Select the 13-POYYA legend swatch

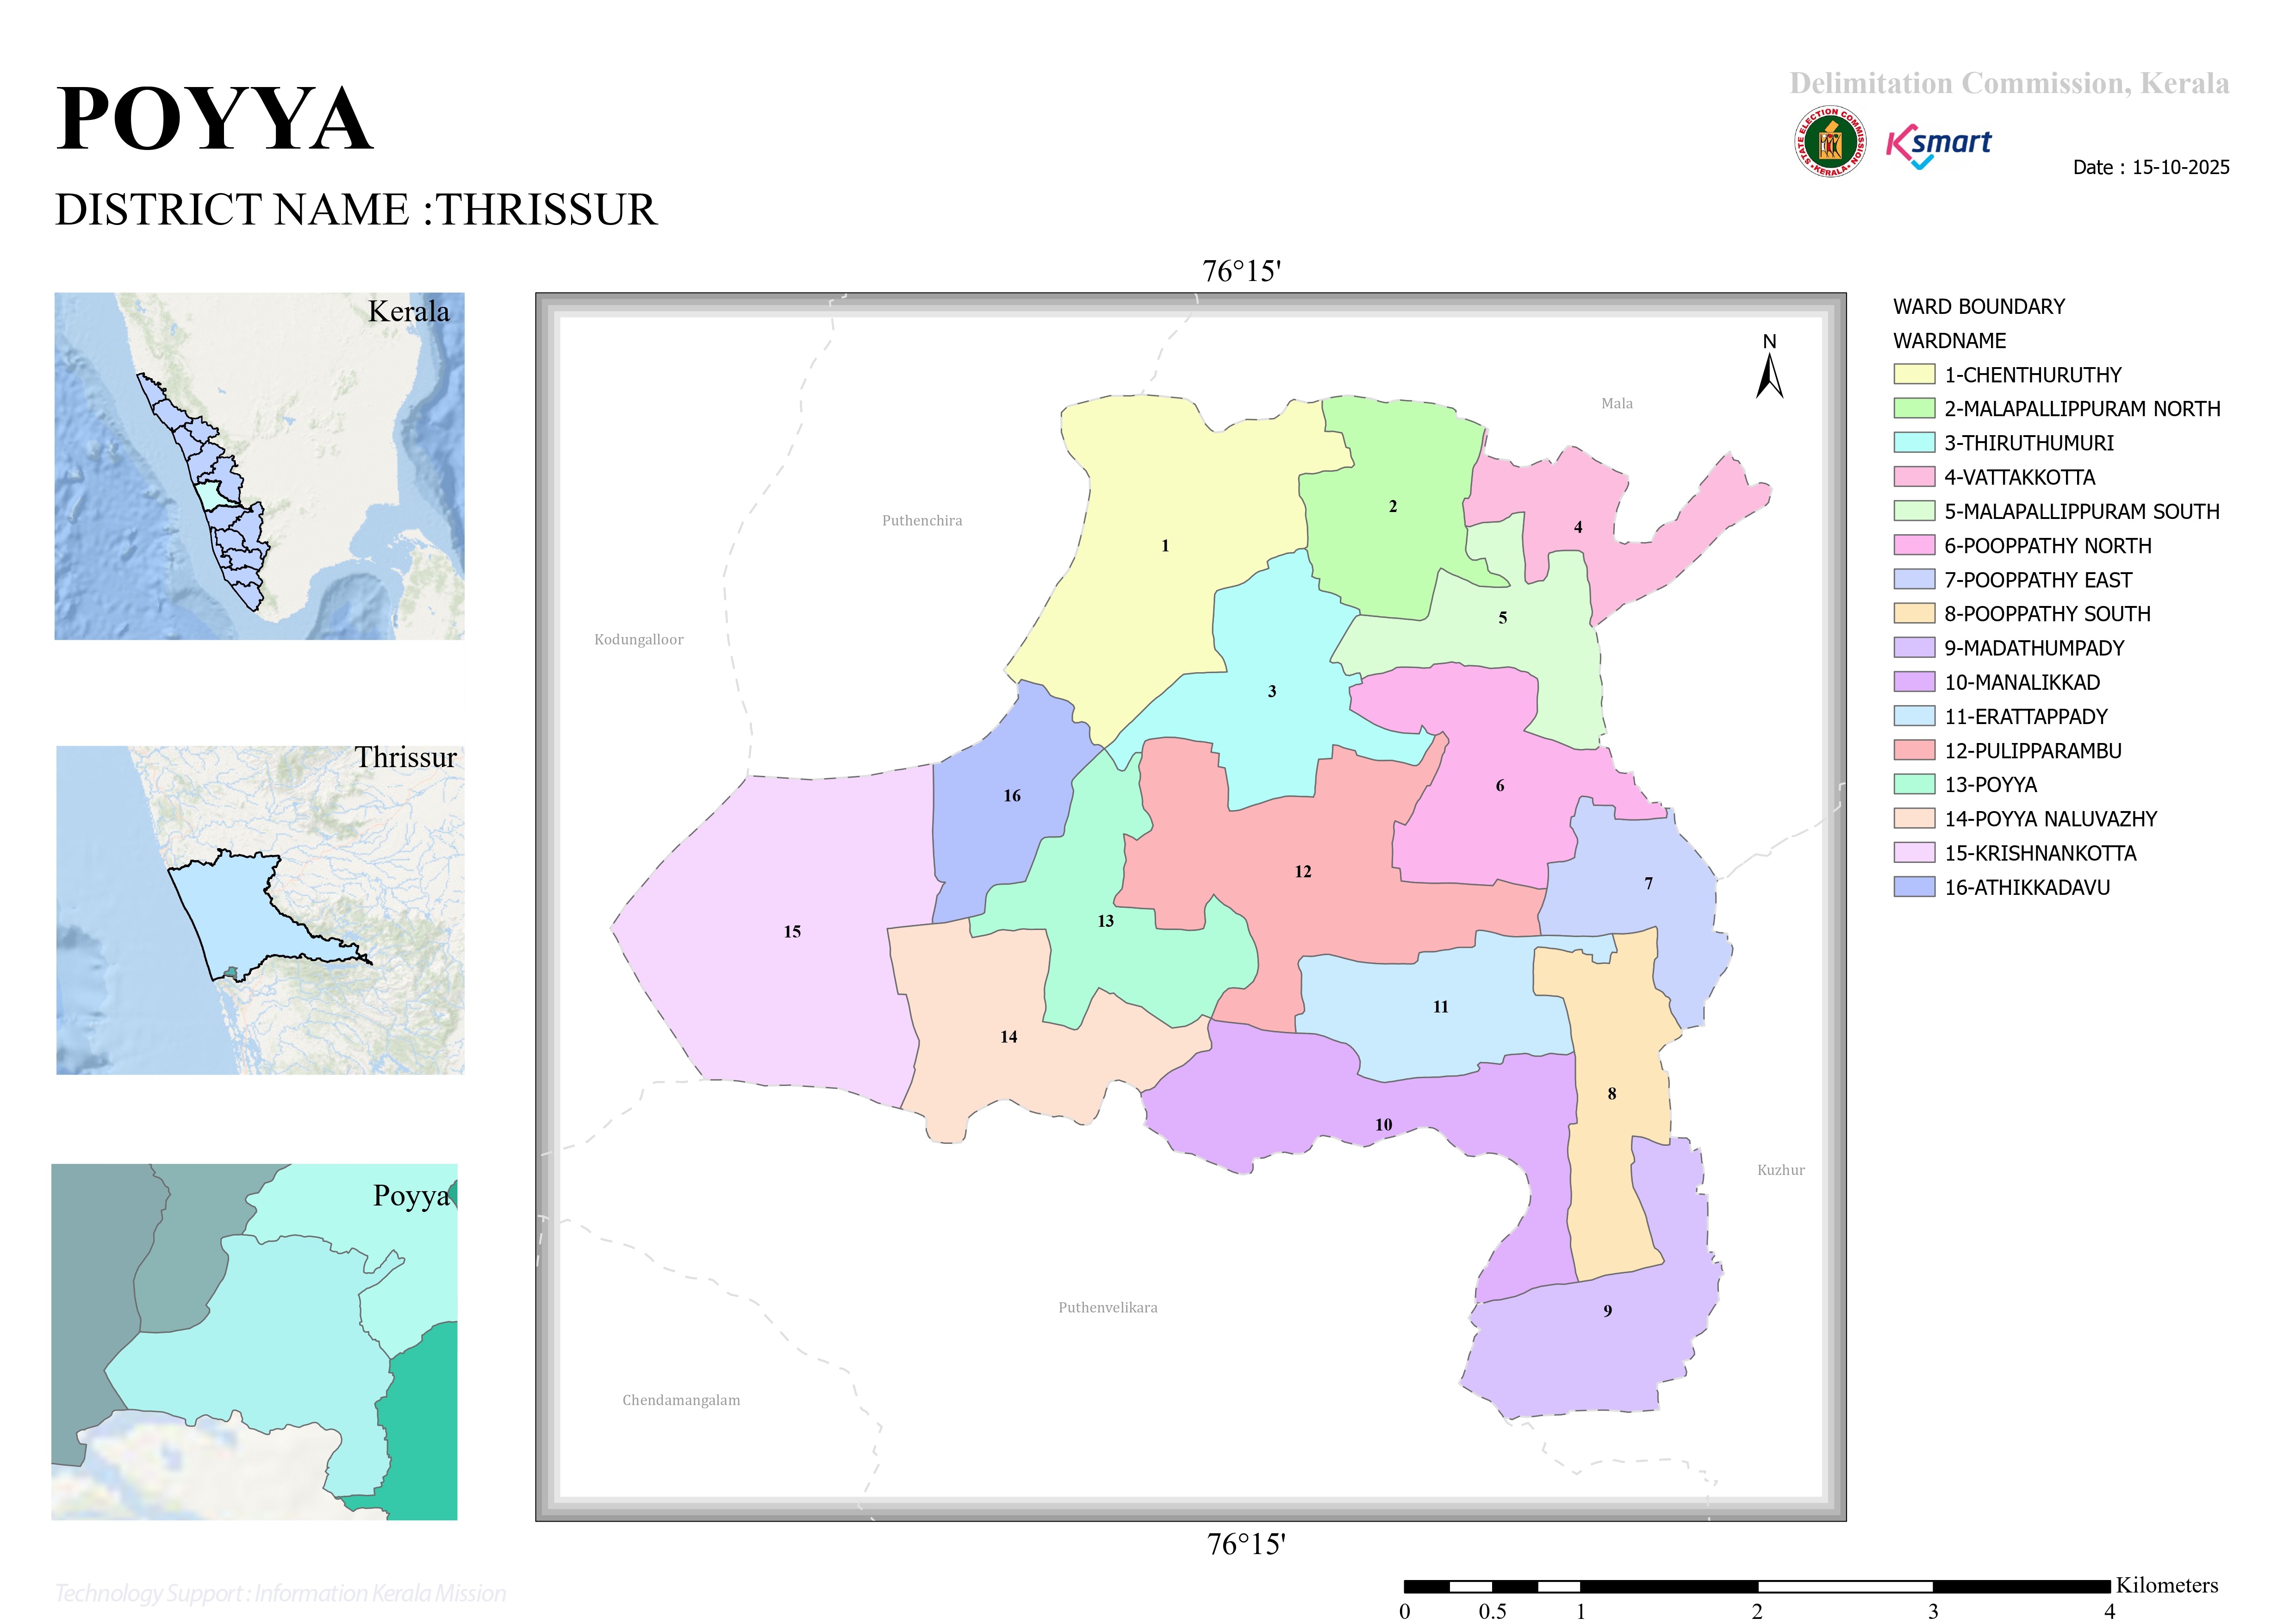pos(1914,784)
